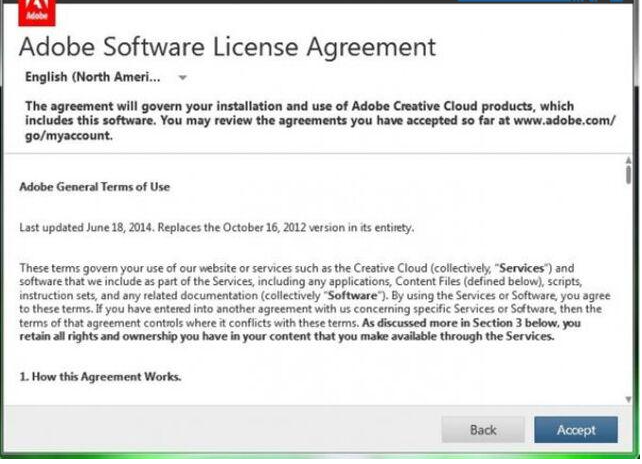Click the scrollbar up arrow

coord(627,160)
